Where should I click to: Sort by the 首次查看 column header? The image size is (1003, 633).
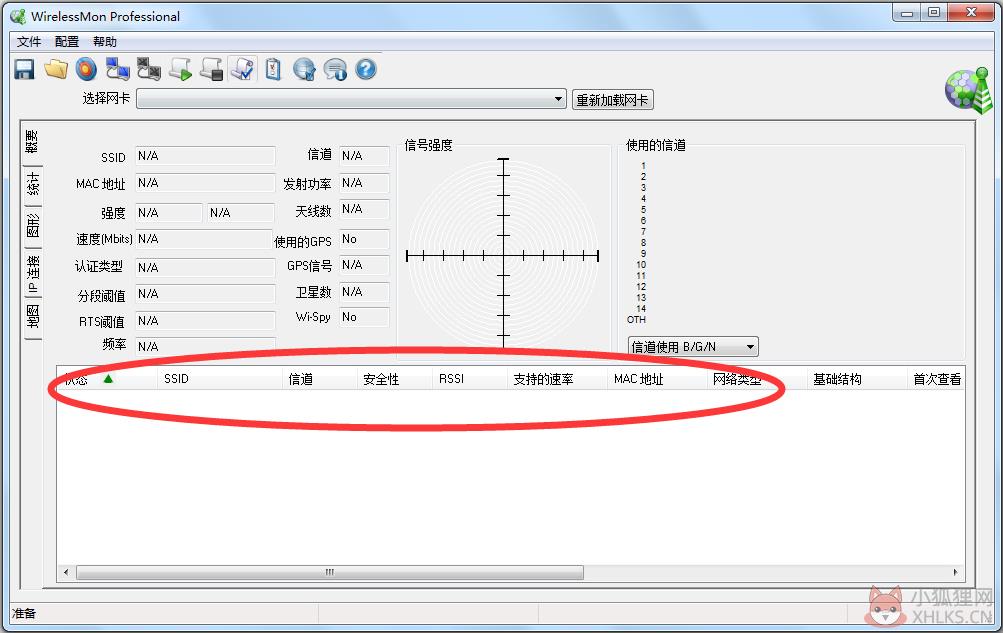[936, 379]
